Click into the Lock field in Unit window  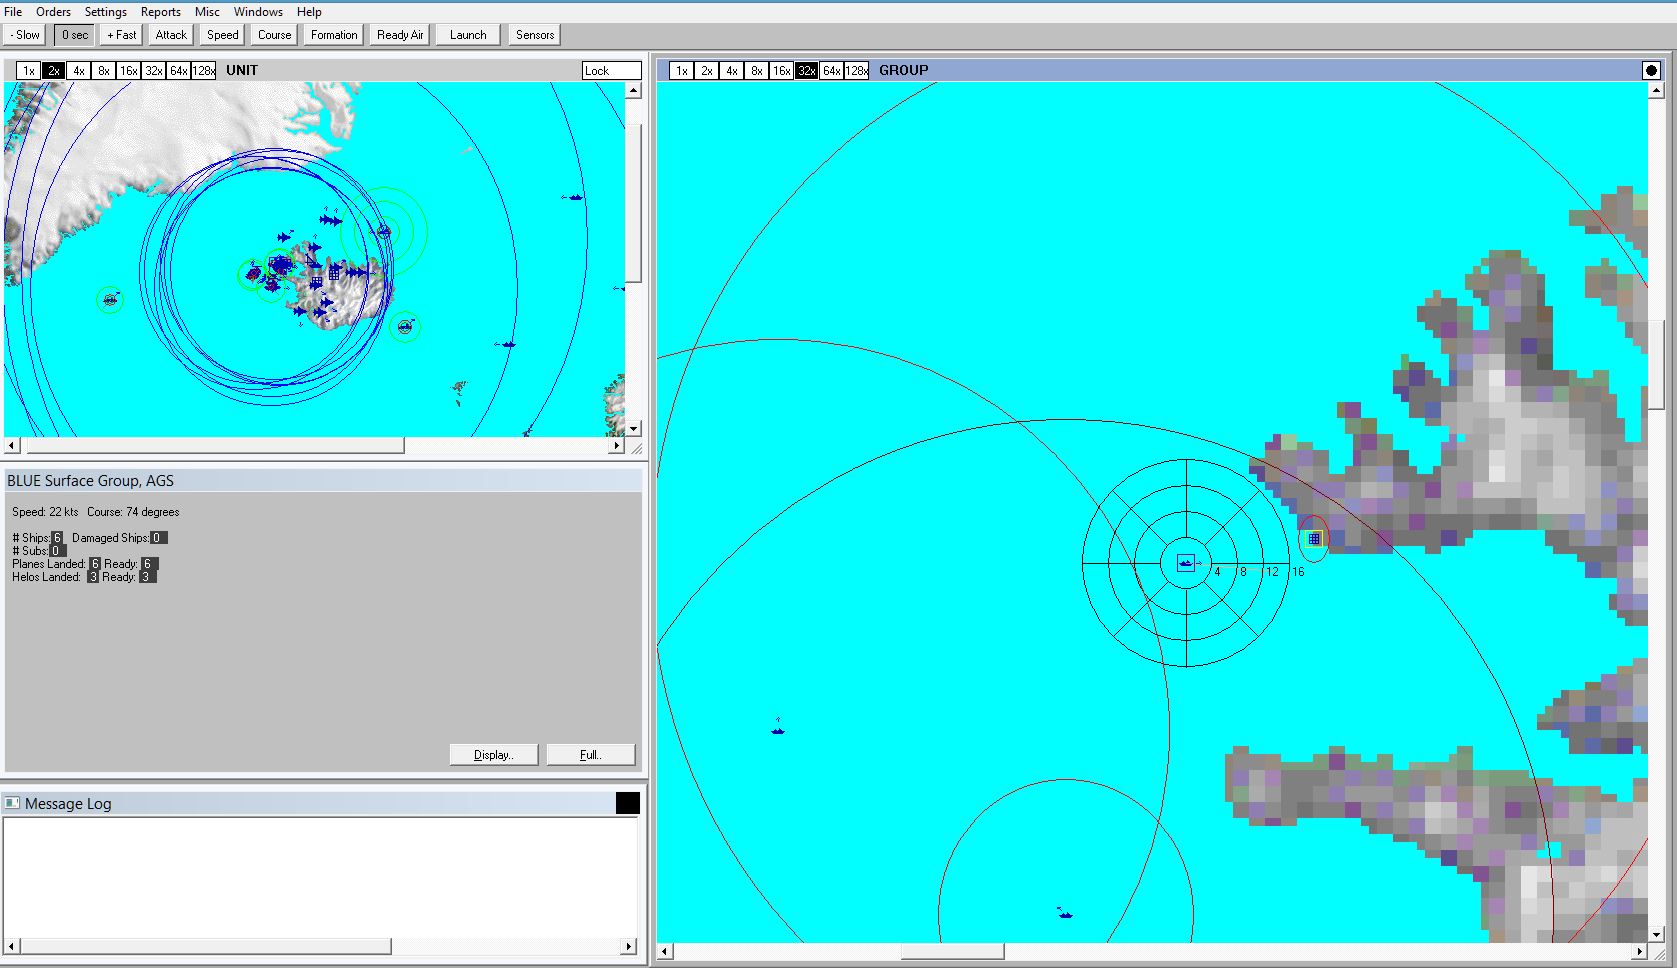coord(611,70)
